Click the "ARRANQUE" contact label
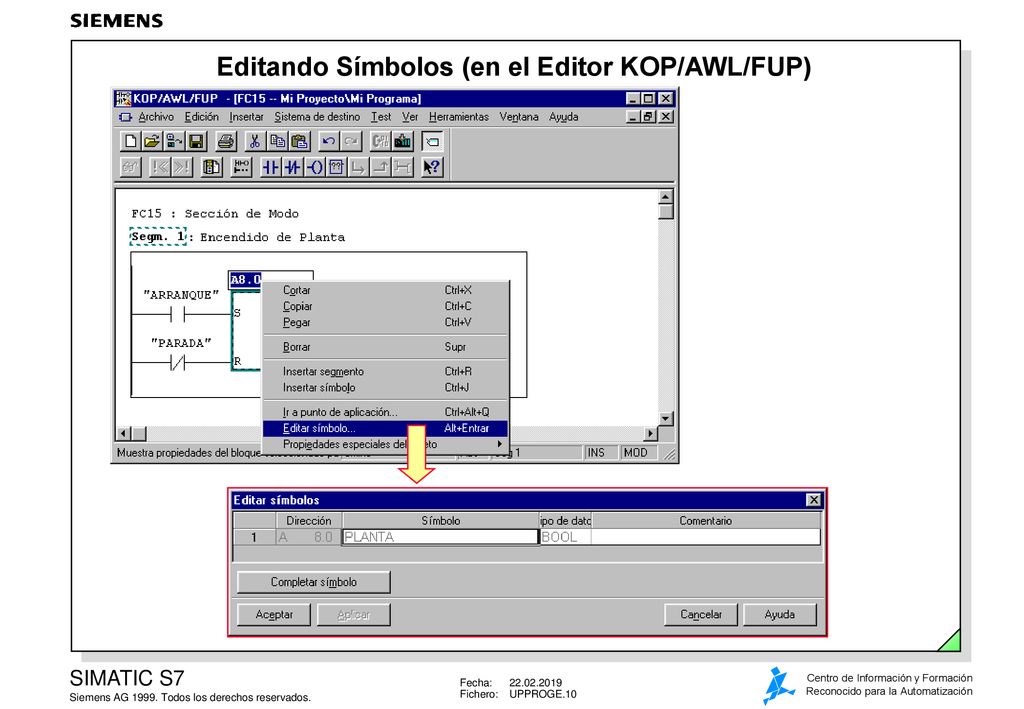This screenshot has width=1024, height=709. click(181, 295)
